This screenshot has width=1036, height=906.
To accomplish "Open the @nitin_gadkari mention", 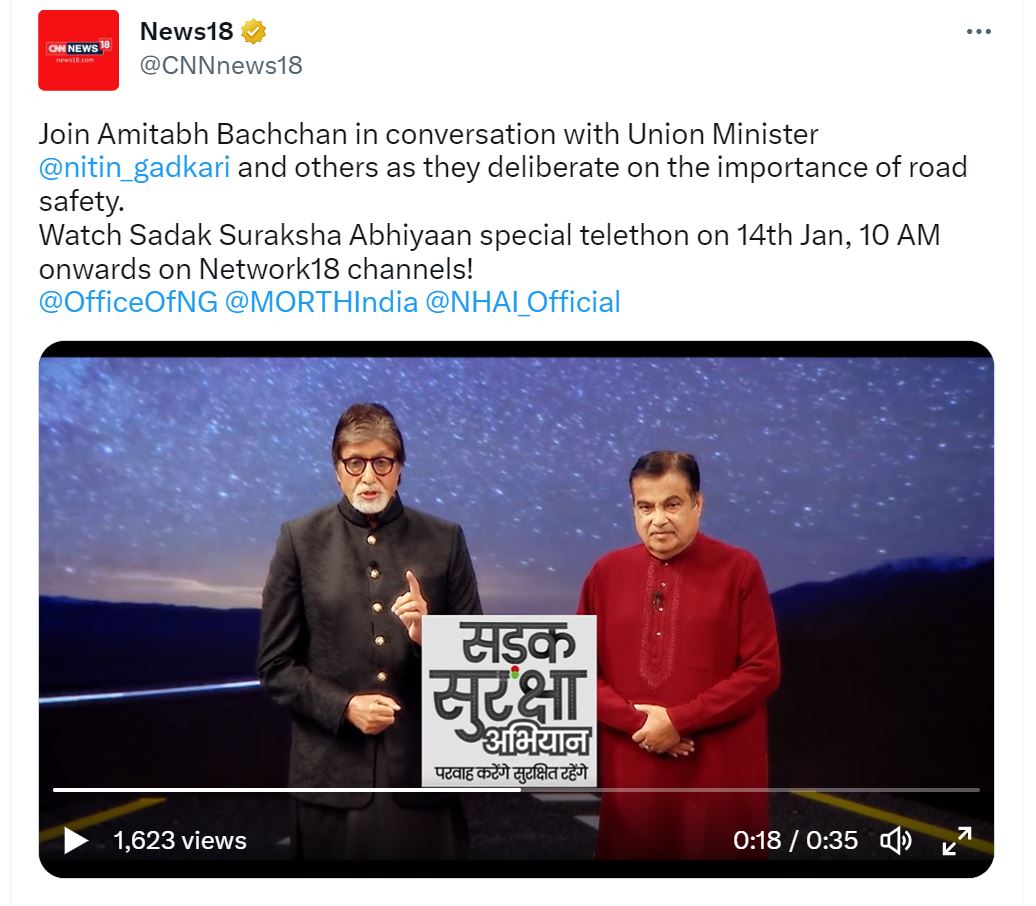I will coord(135,168).
